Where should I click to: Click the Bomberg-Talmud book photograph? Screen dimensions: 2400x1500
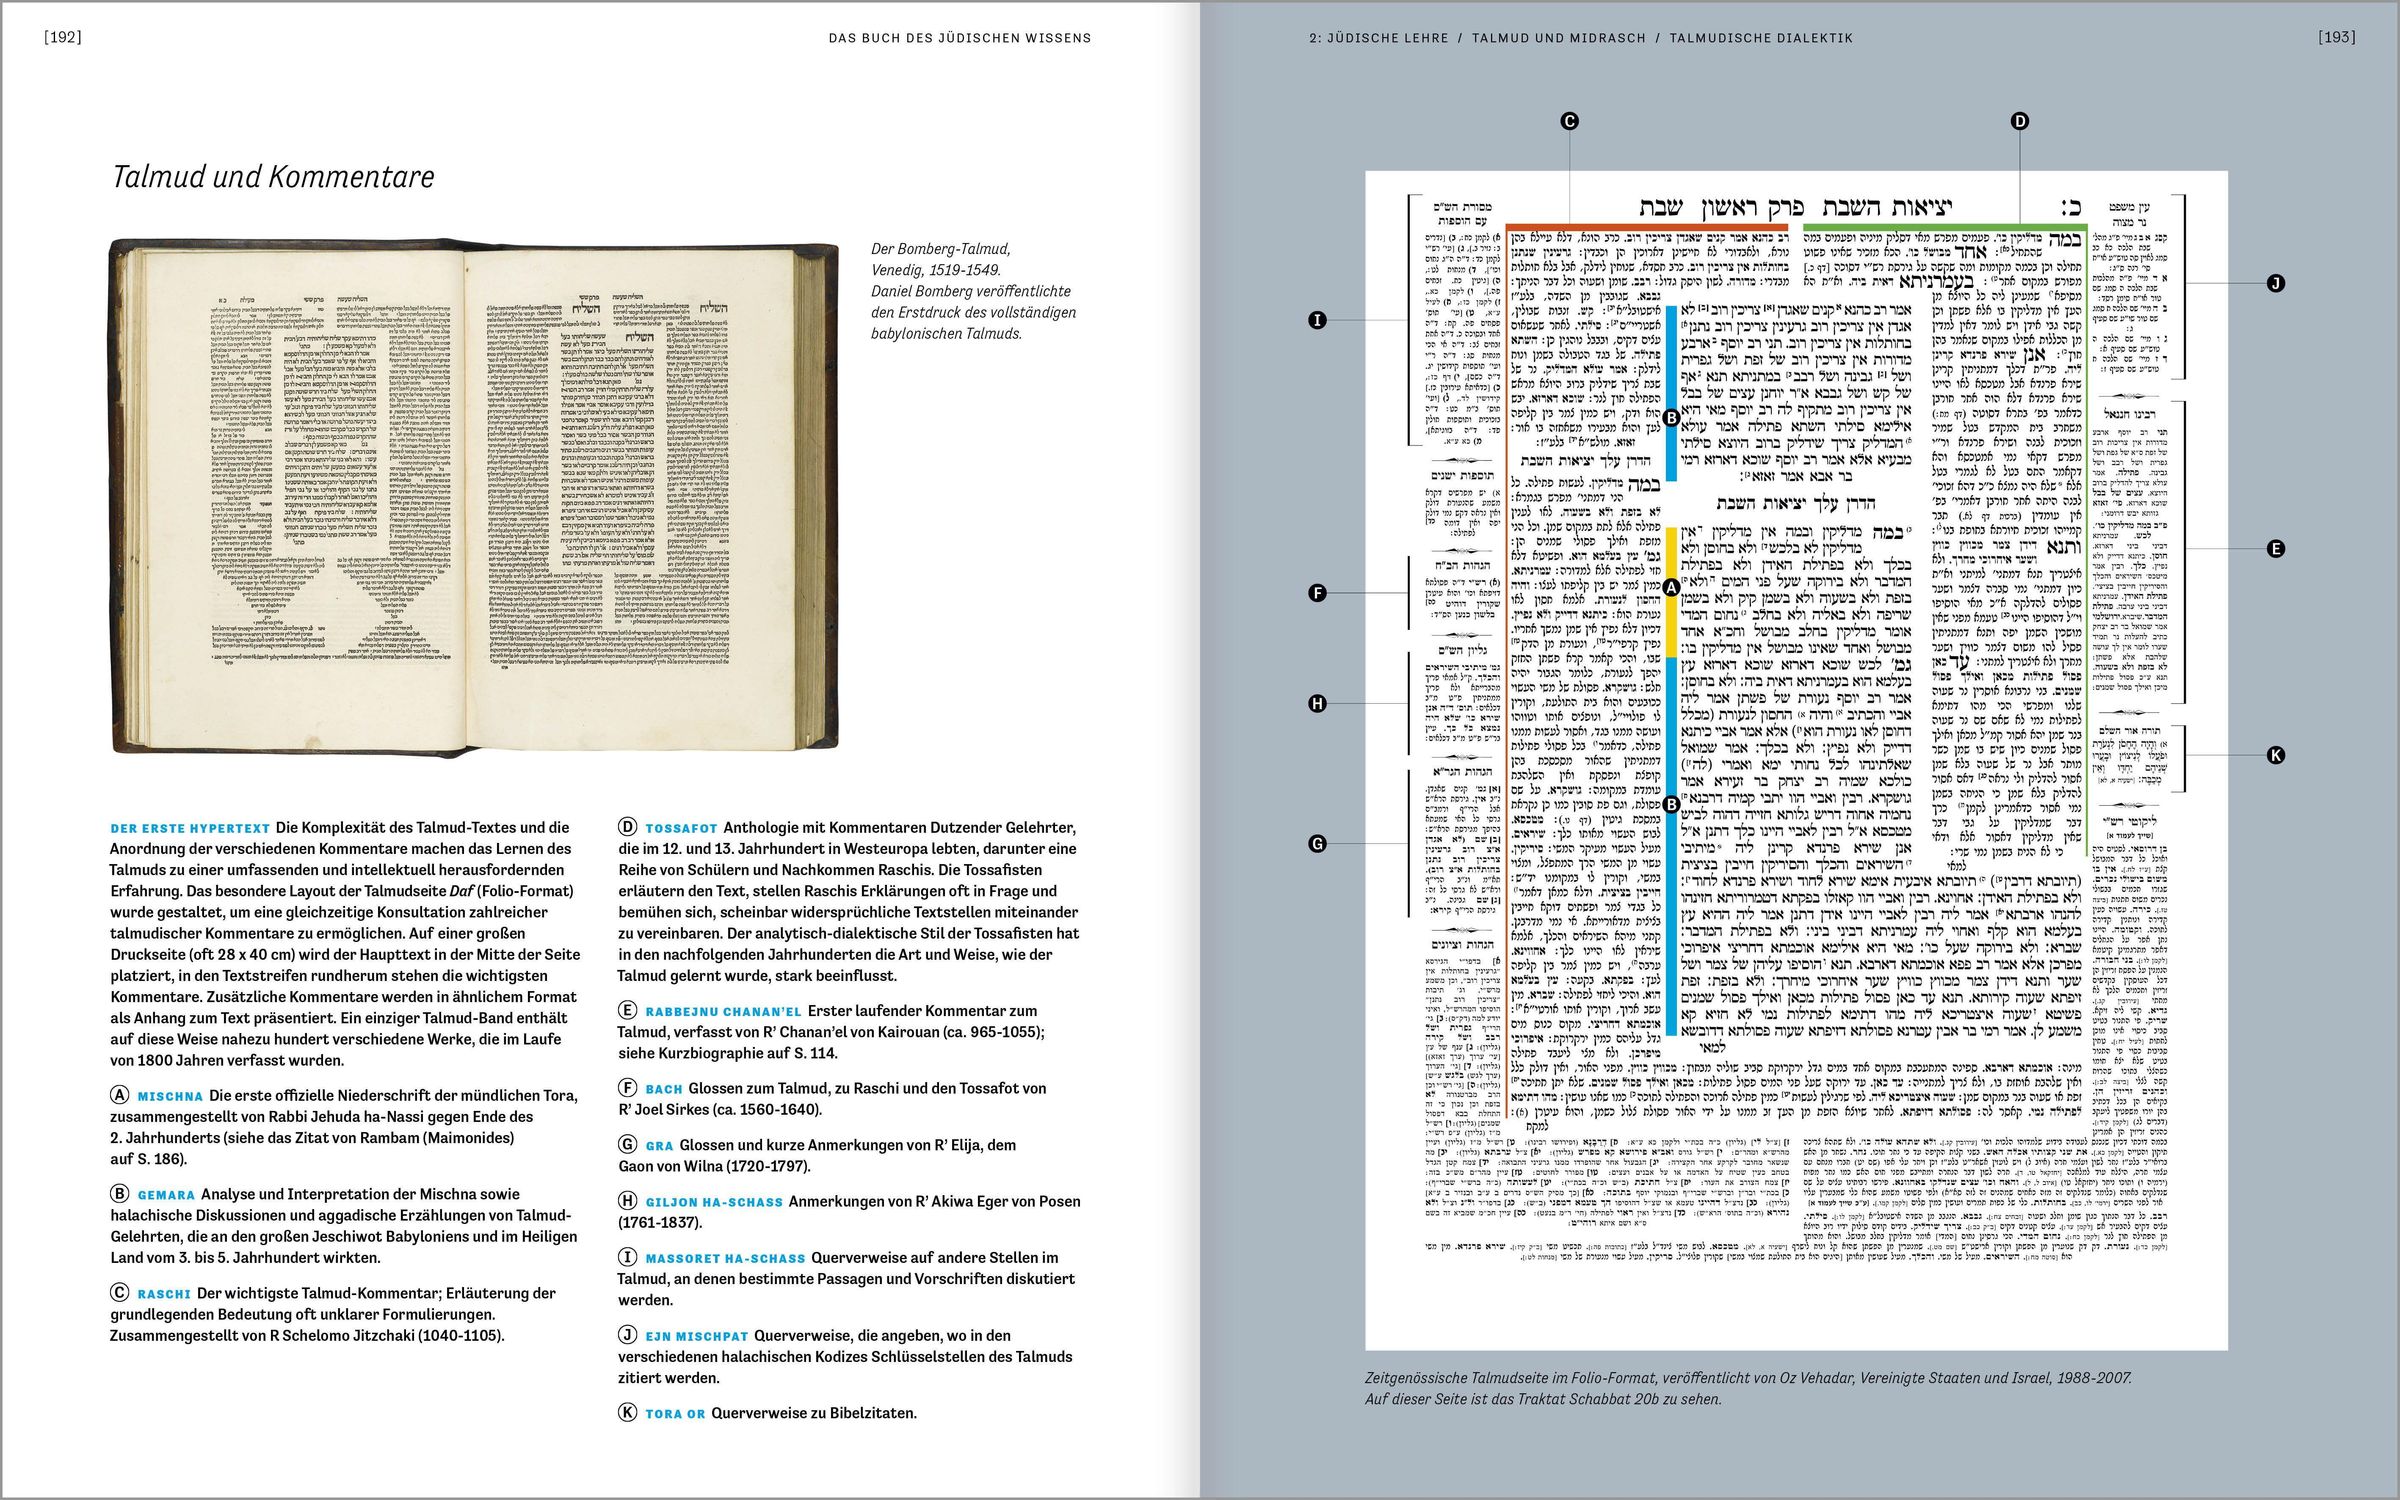pos(474,496)
